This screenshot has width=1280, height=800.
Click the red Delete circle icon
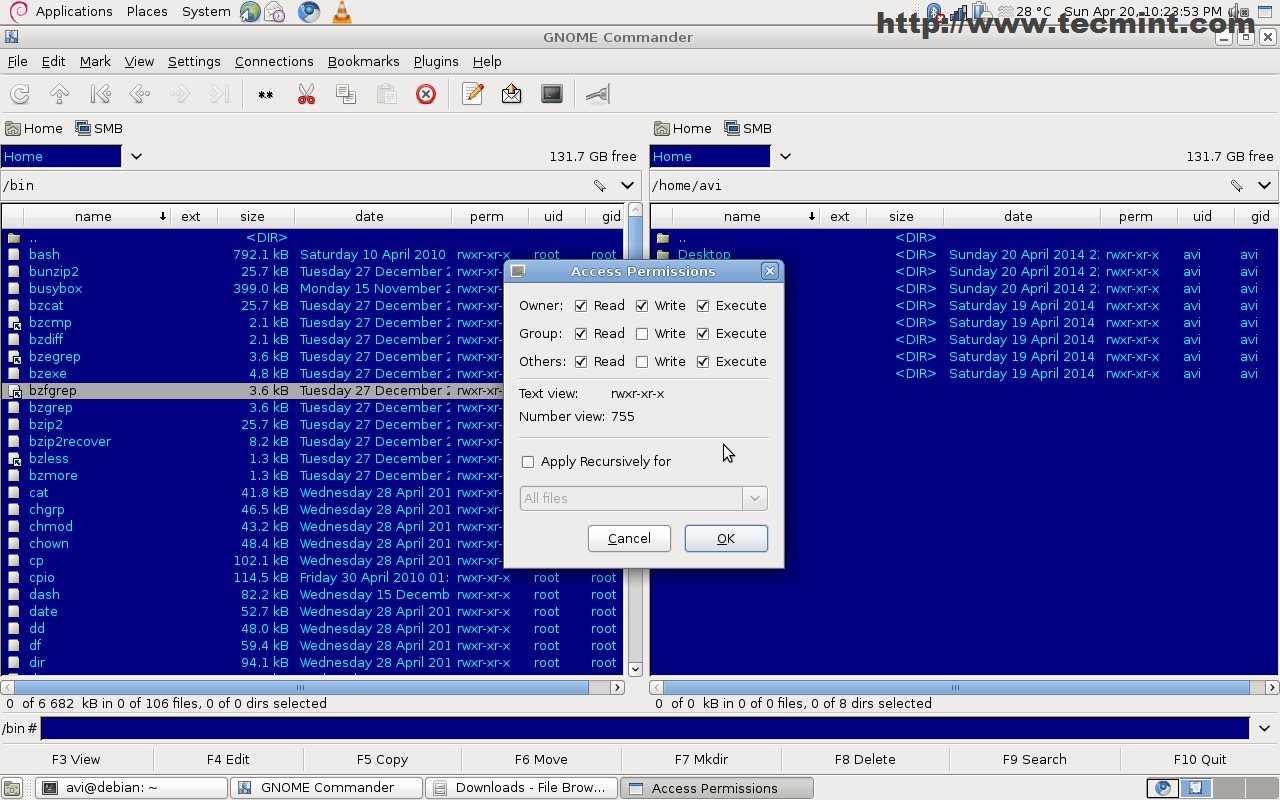pyautogui.click(x=426, y=95)
